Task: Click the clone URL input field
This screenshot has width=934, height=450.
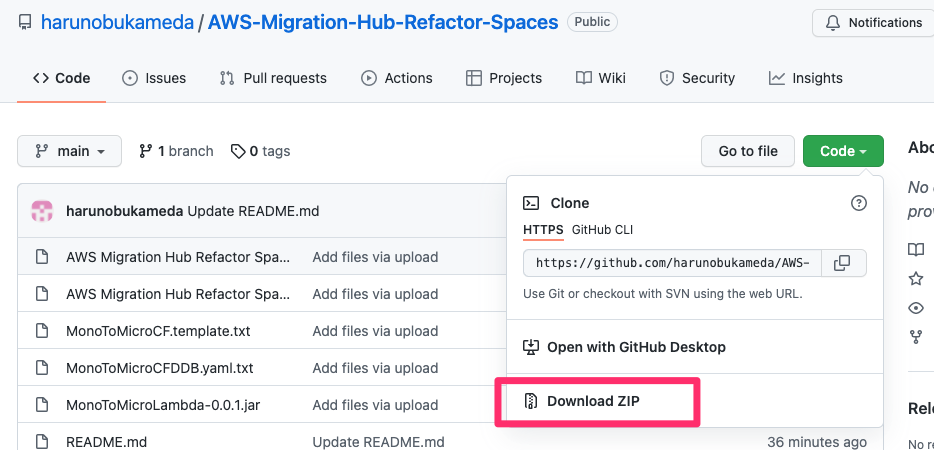Action: point(672,263)
